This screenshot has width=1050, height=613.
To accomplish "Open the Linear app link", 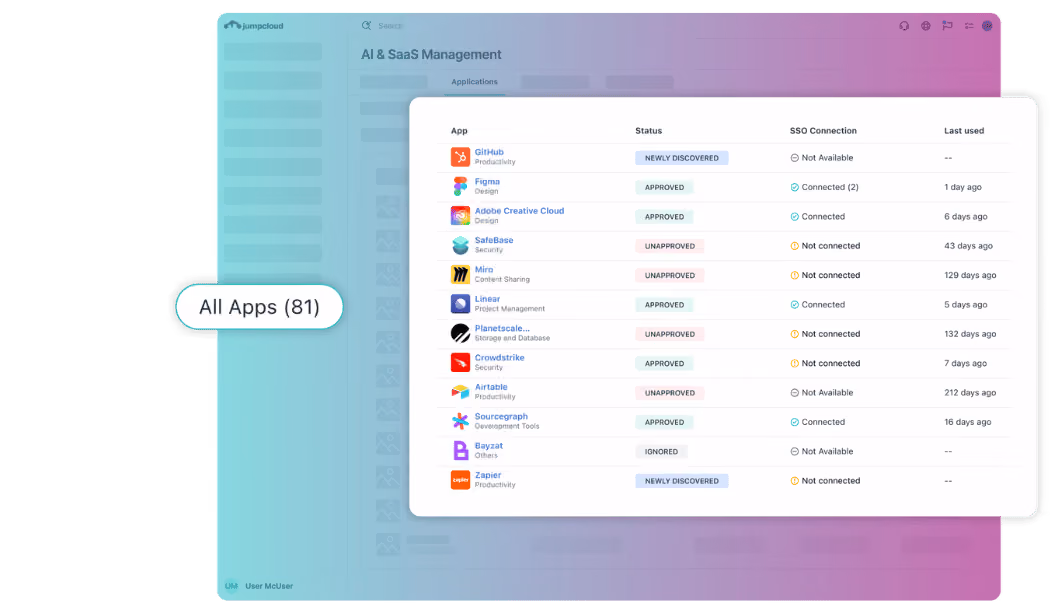I will (487, 299).
